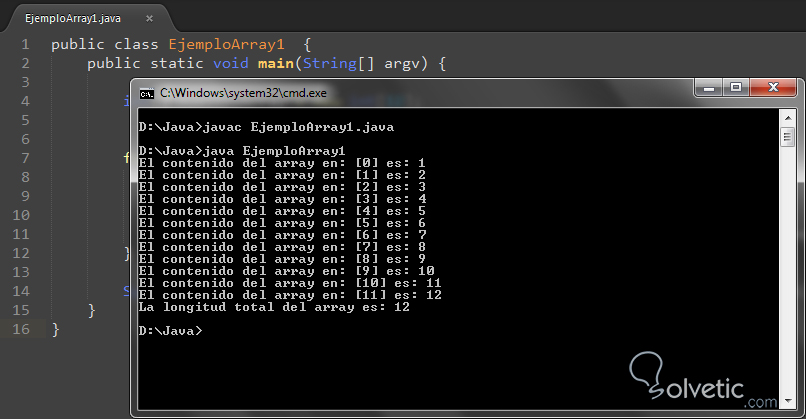Click the 'void' keyword in code
This screenshot has width=806, height=419.
[x=231, y=64]
